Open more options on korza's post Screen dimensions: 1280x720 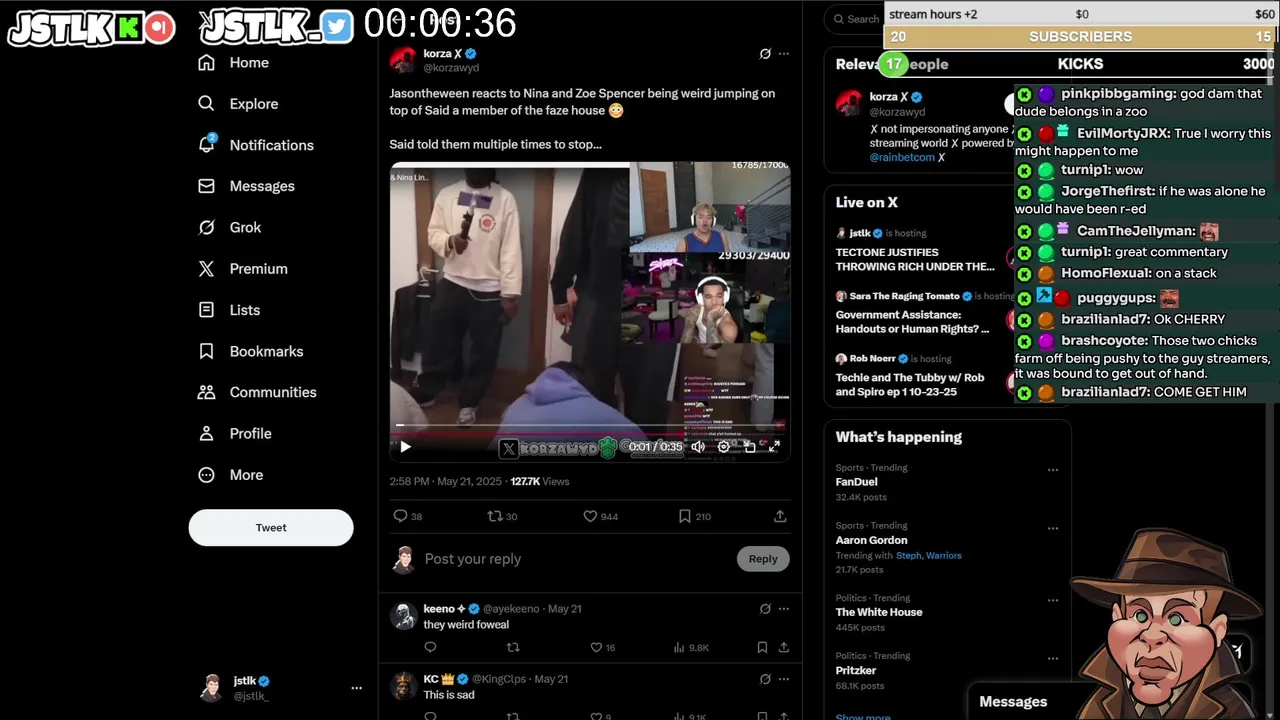(784, 54)
